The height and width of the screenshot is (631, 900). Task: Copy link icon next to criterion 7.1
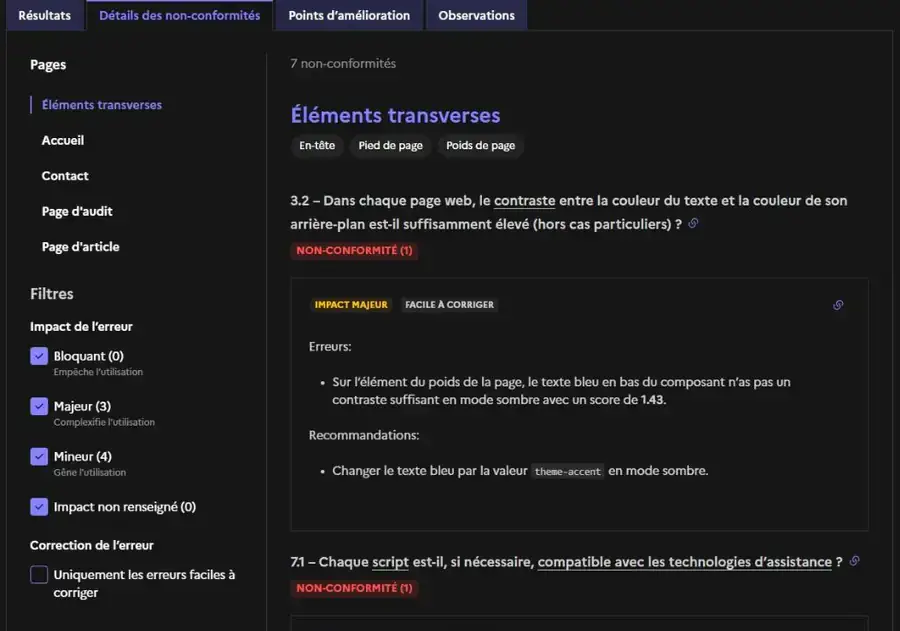pos(855,561)
